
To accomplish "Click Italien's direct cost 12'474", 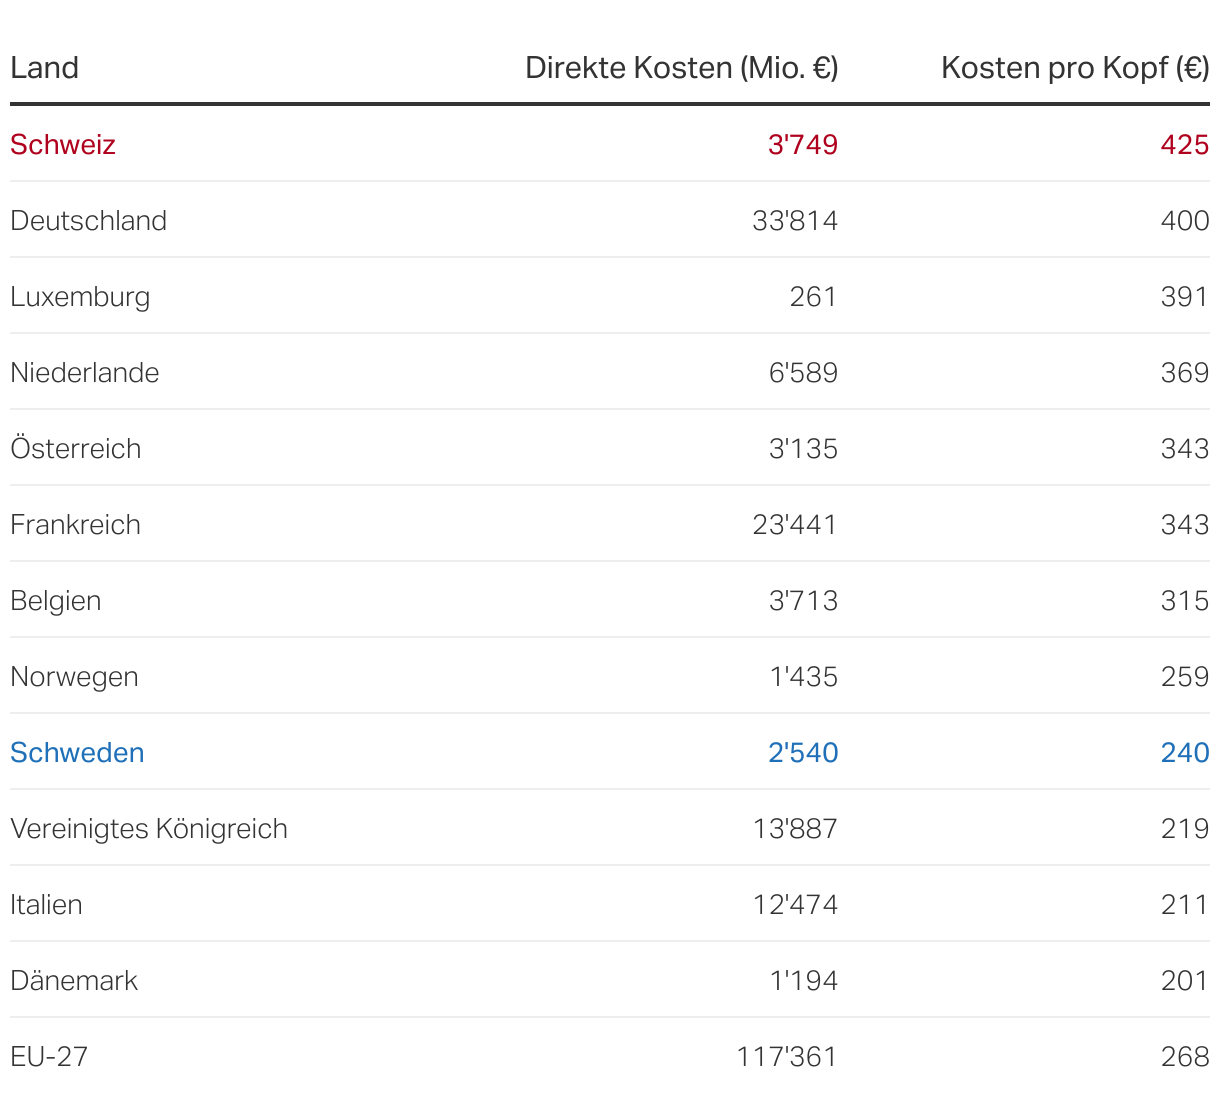I will click(x=794, y=905).
